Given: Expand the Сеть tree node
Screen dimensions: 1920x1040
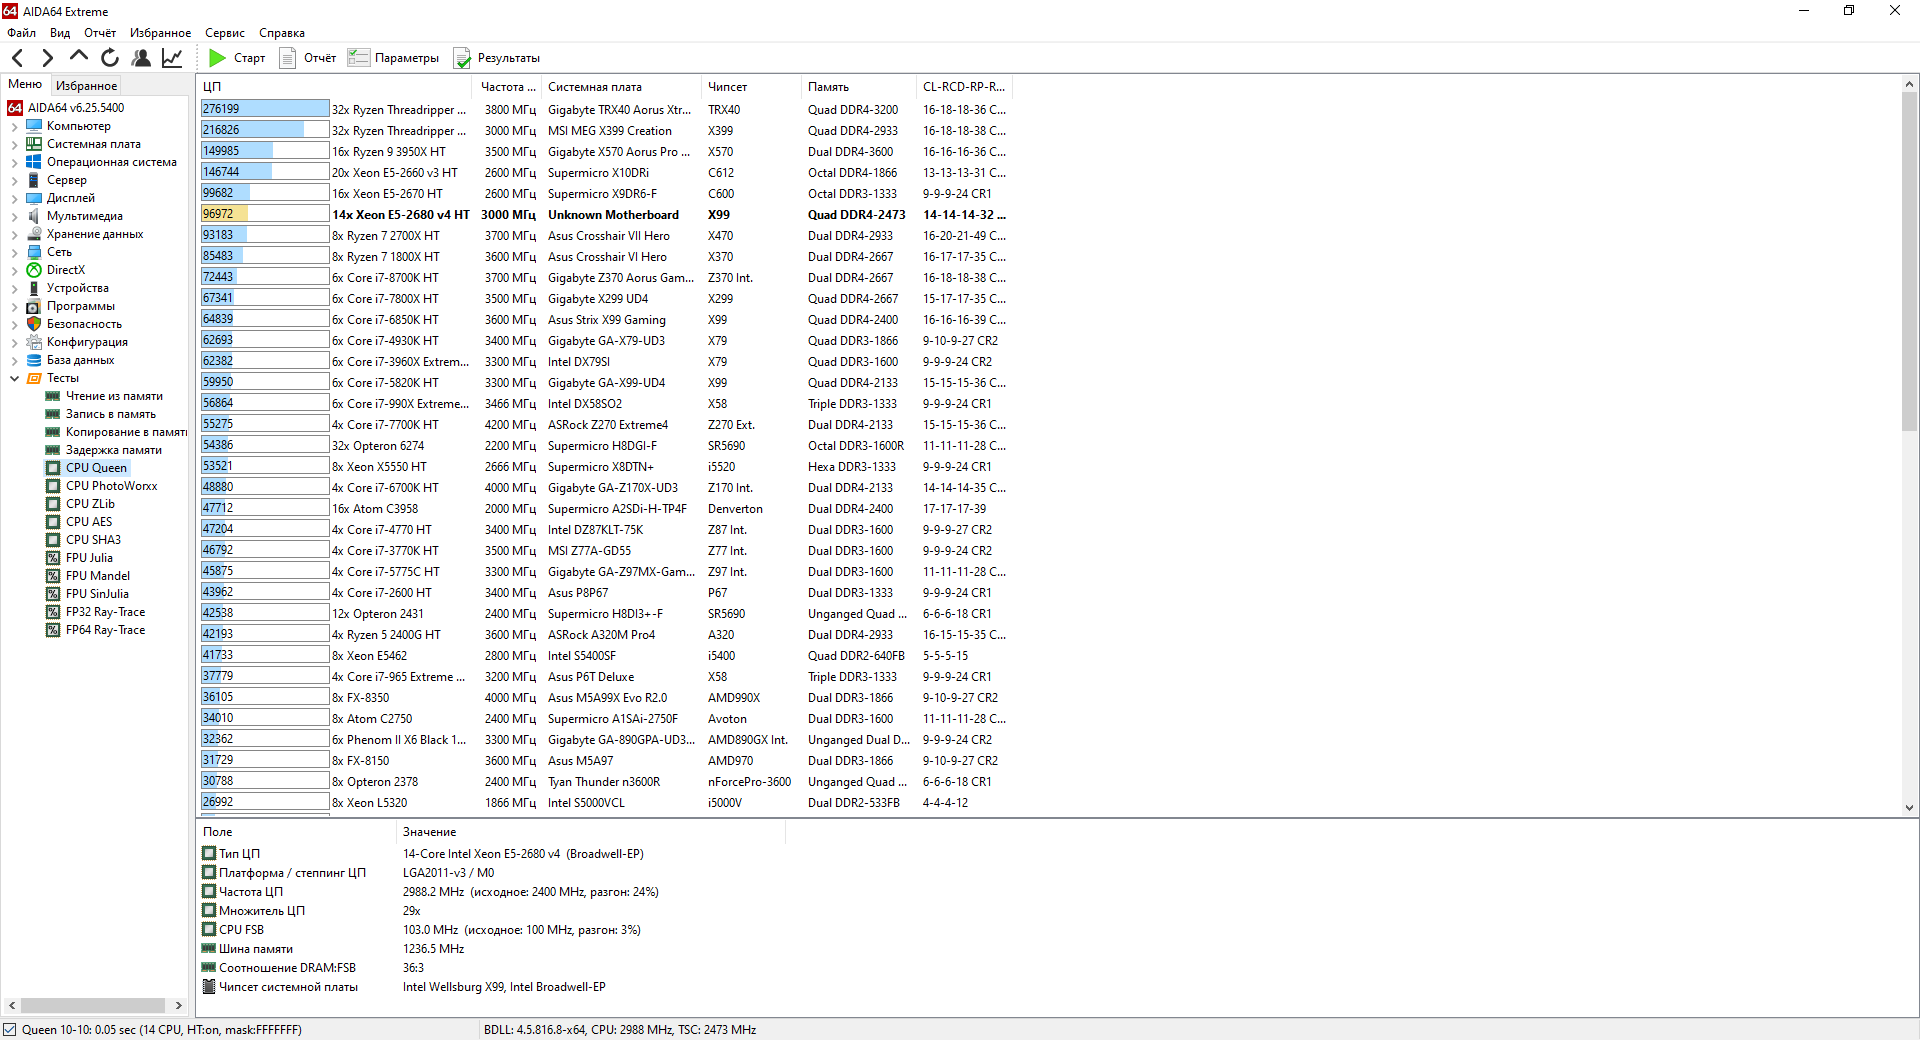Looking at the screenshot, I should [14, 253].
